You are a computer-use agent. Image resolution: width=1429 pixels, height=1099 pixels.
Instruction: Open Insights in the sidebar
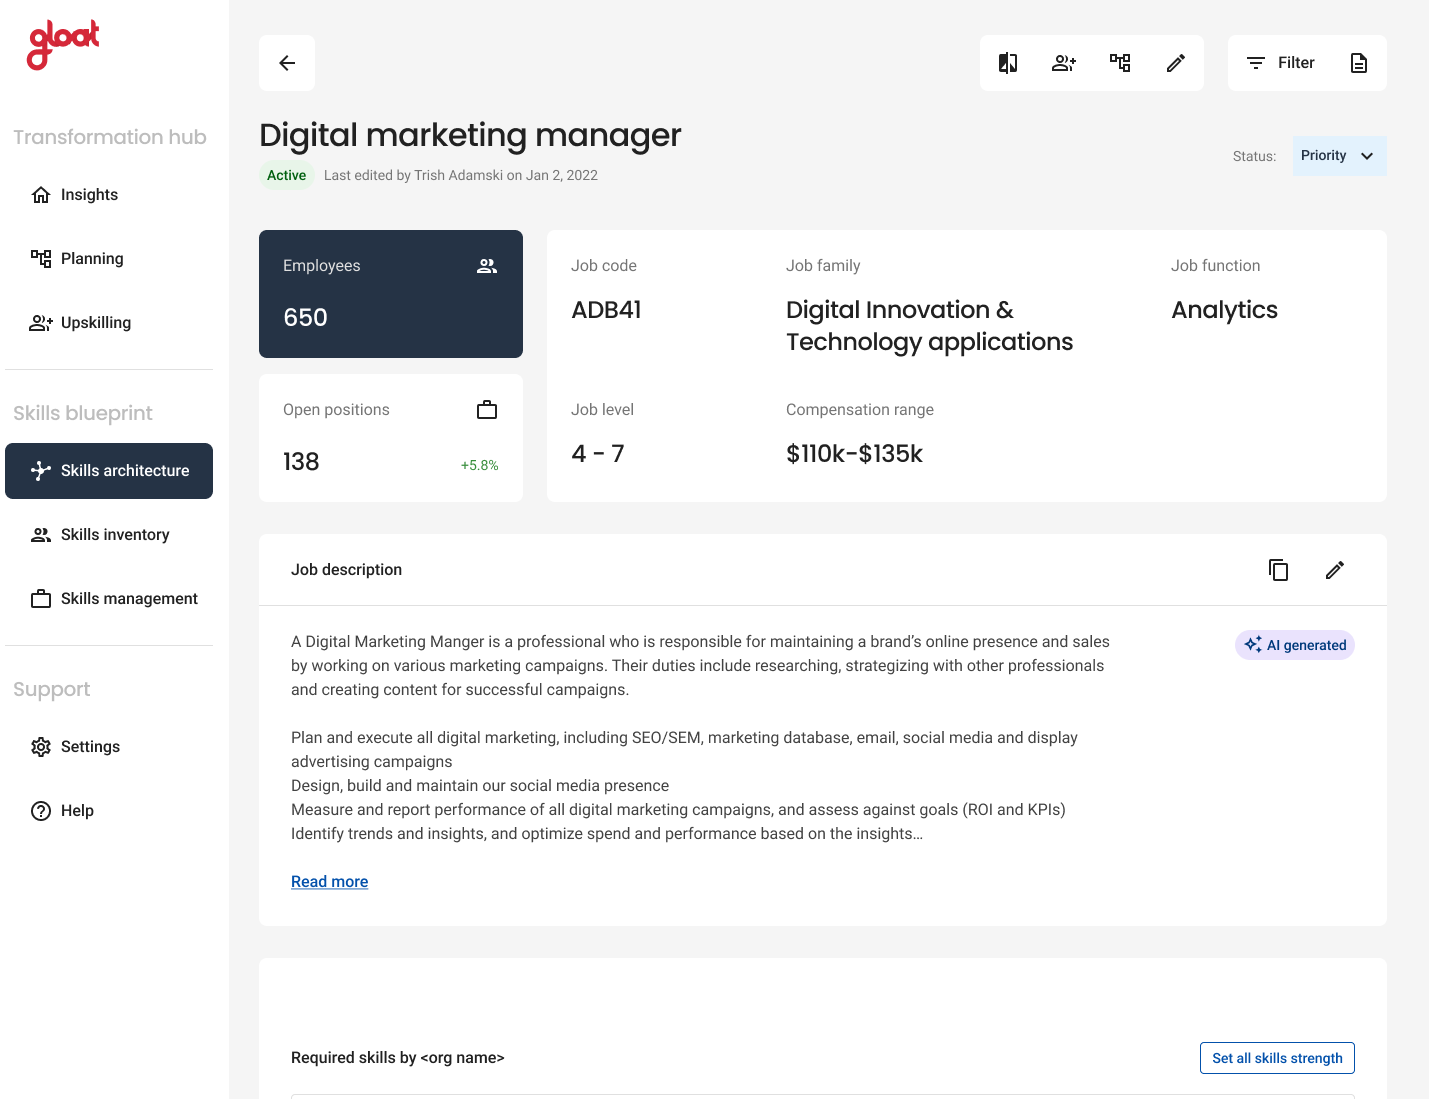pos(89,195)
